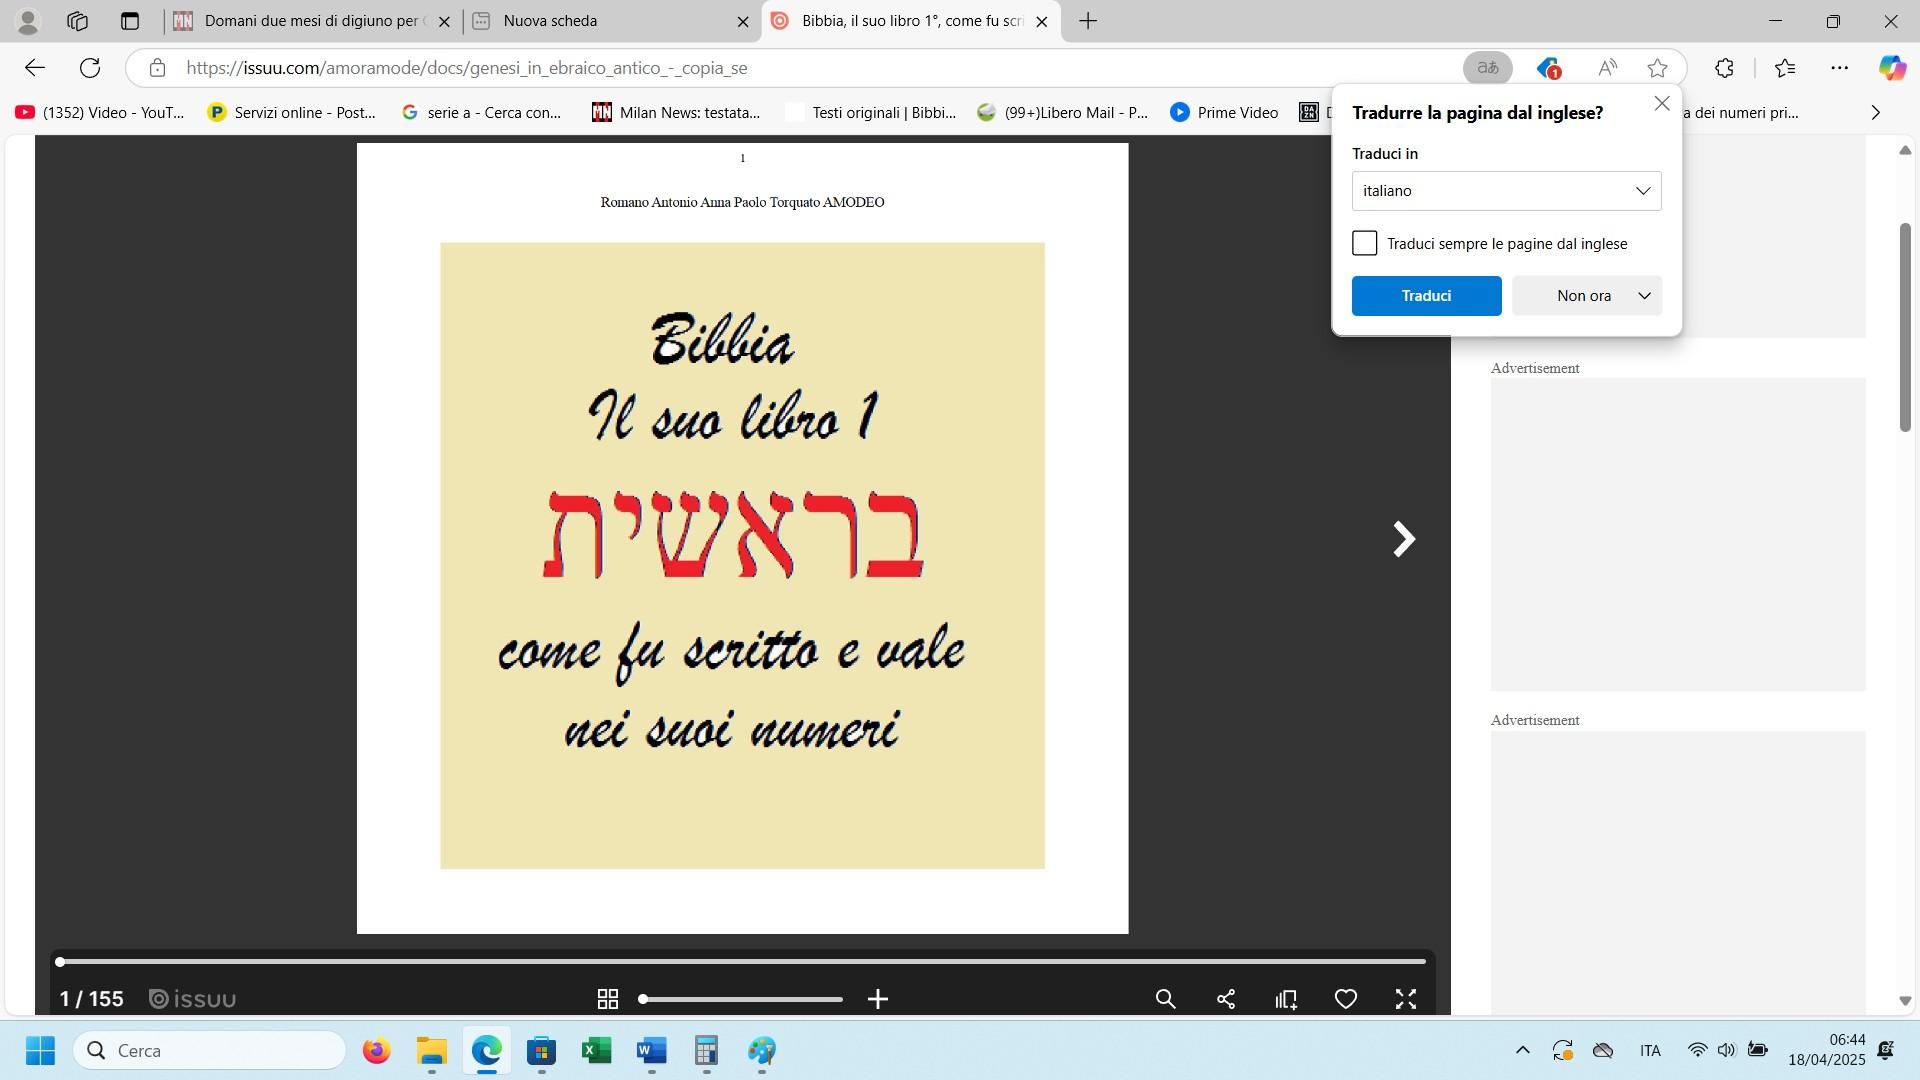Check 'Traduci sempre le pagine dal inglese'
Viewport: 1920px width, 1080px height.
click(1364, 243)
